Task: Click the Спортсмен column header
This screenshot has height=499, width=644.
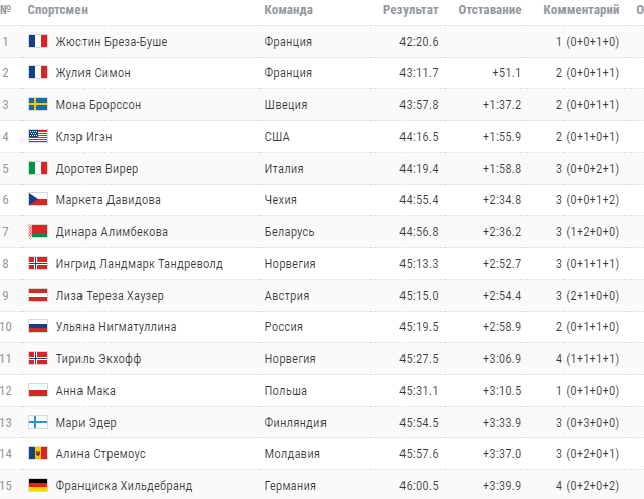Action: click(x=56, y=10)
